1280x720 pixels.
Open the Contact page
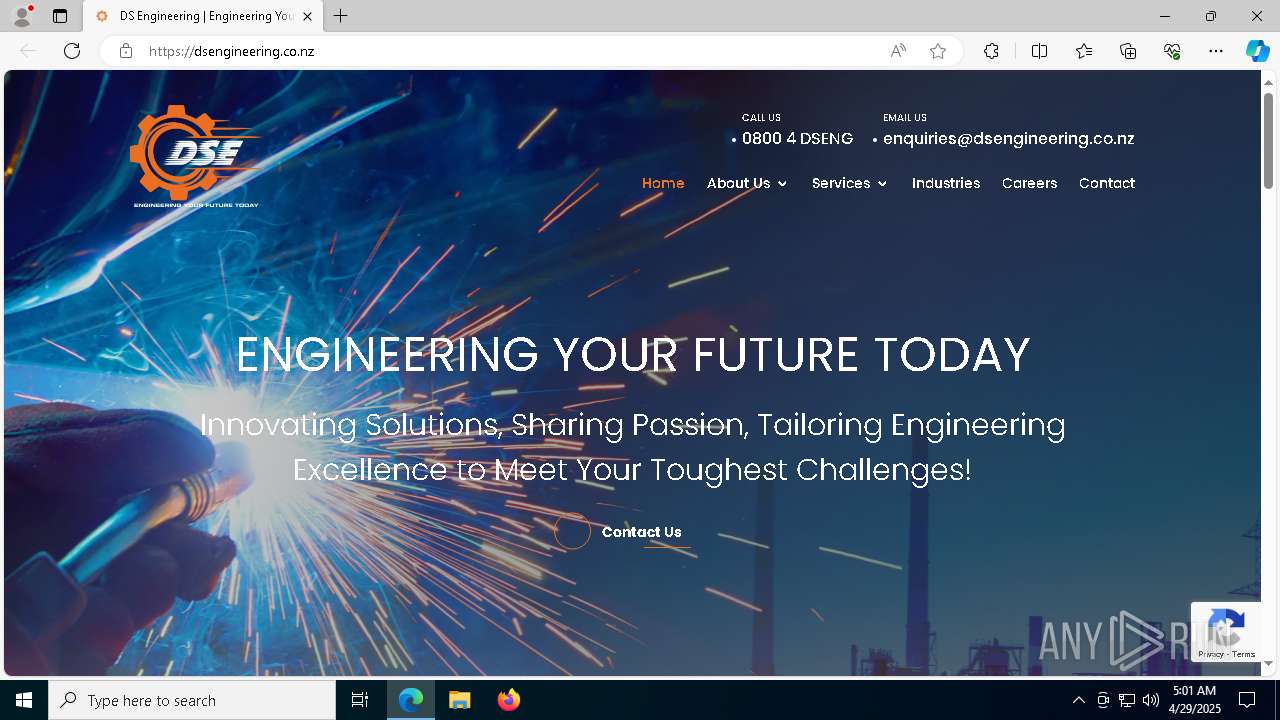pos(1107,183)
